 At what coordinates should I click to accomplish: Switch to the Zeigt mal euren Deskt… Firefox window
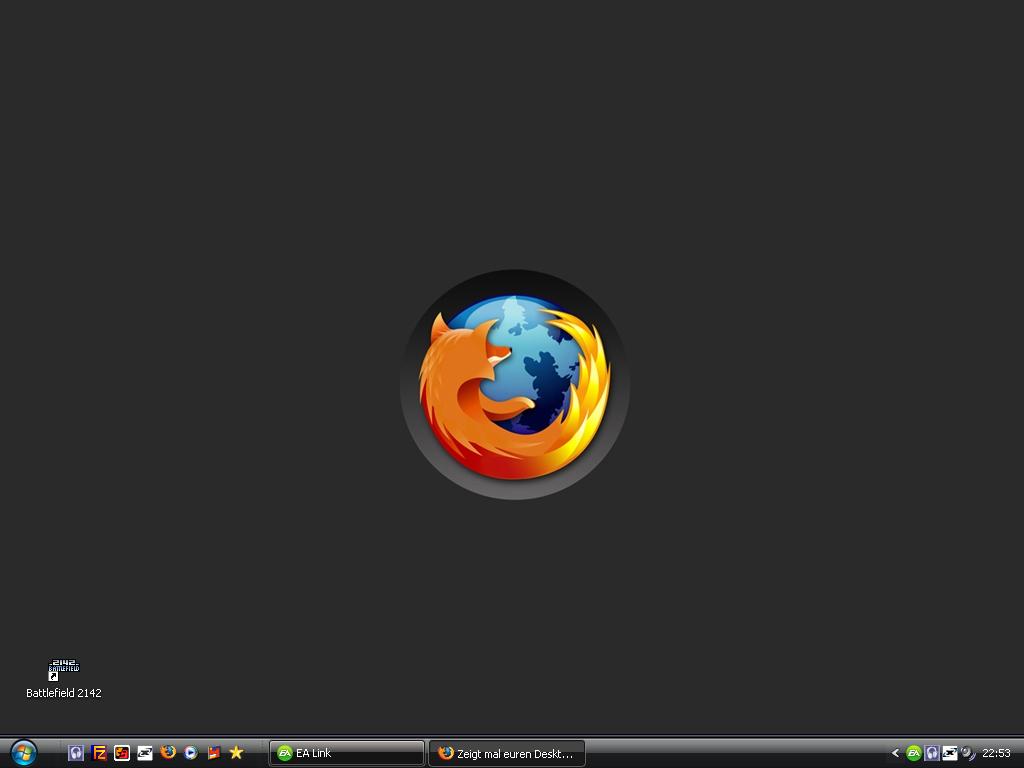coord(507,754)
